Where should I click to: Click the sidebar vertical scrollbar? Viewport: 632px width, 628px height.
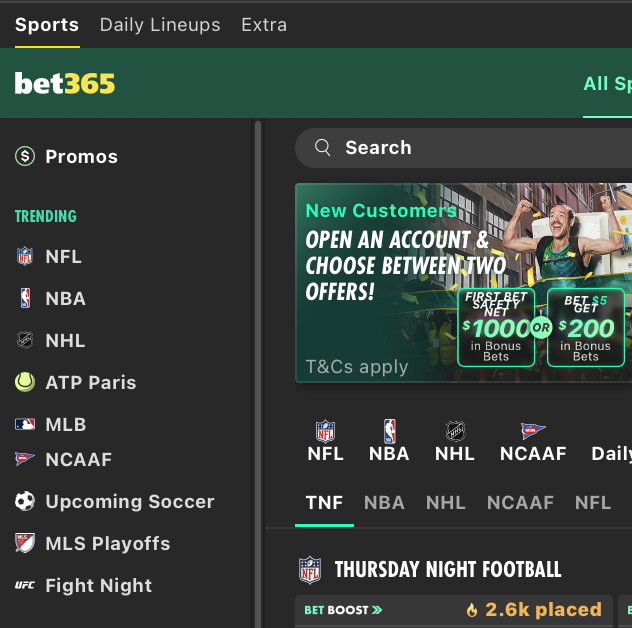tap(258, 373)
